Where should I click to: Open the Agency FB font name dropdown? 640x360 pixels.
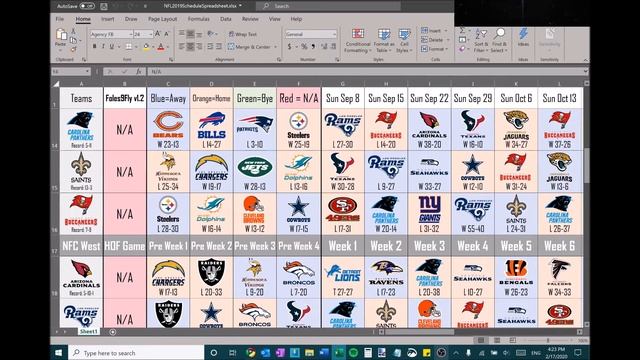[131, 34]
